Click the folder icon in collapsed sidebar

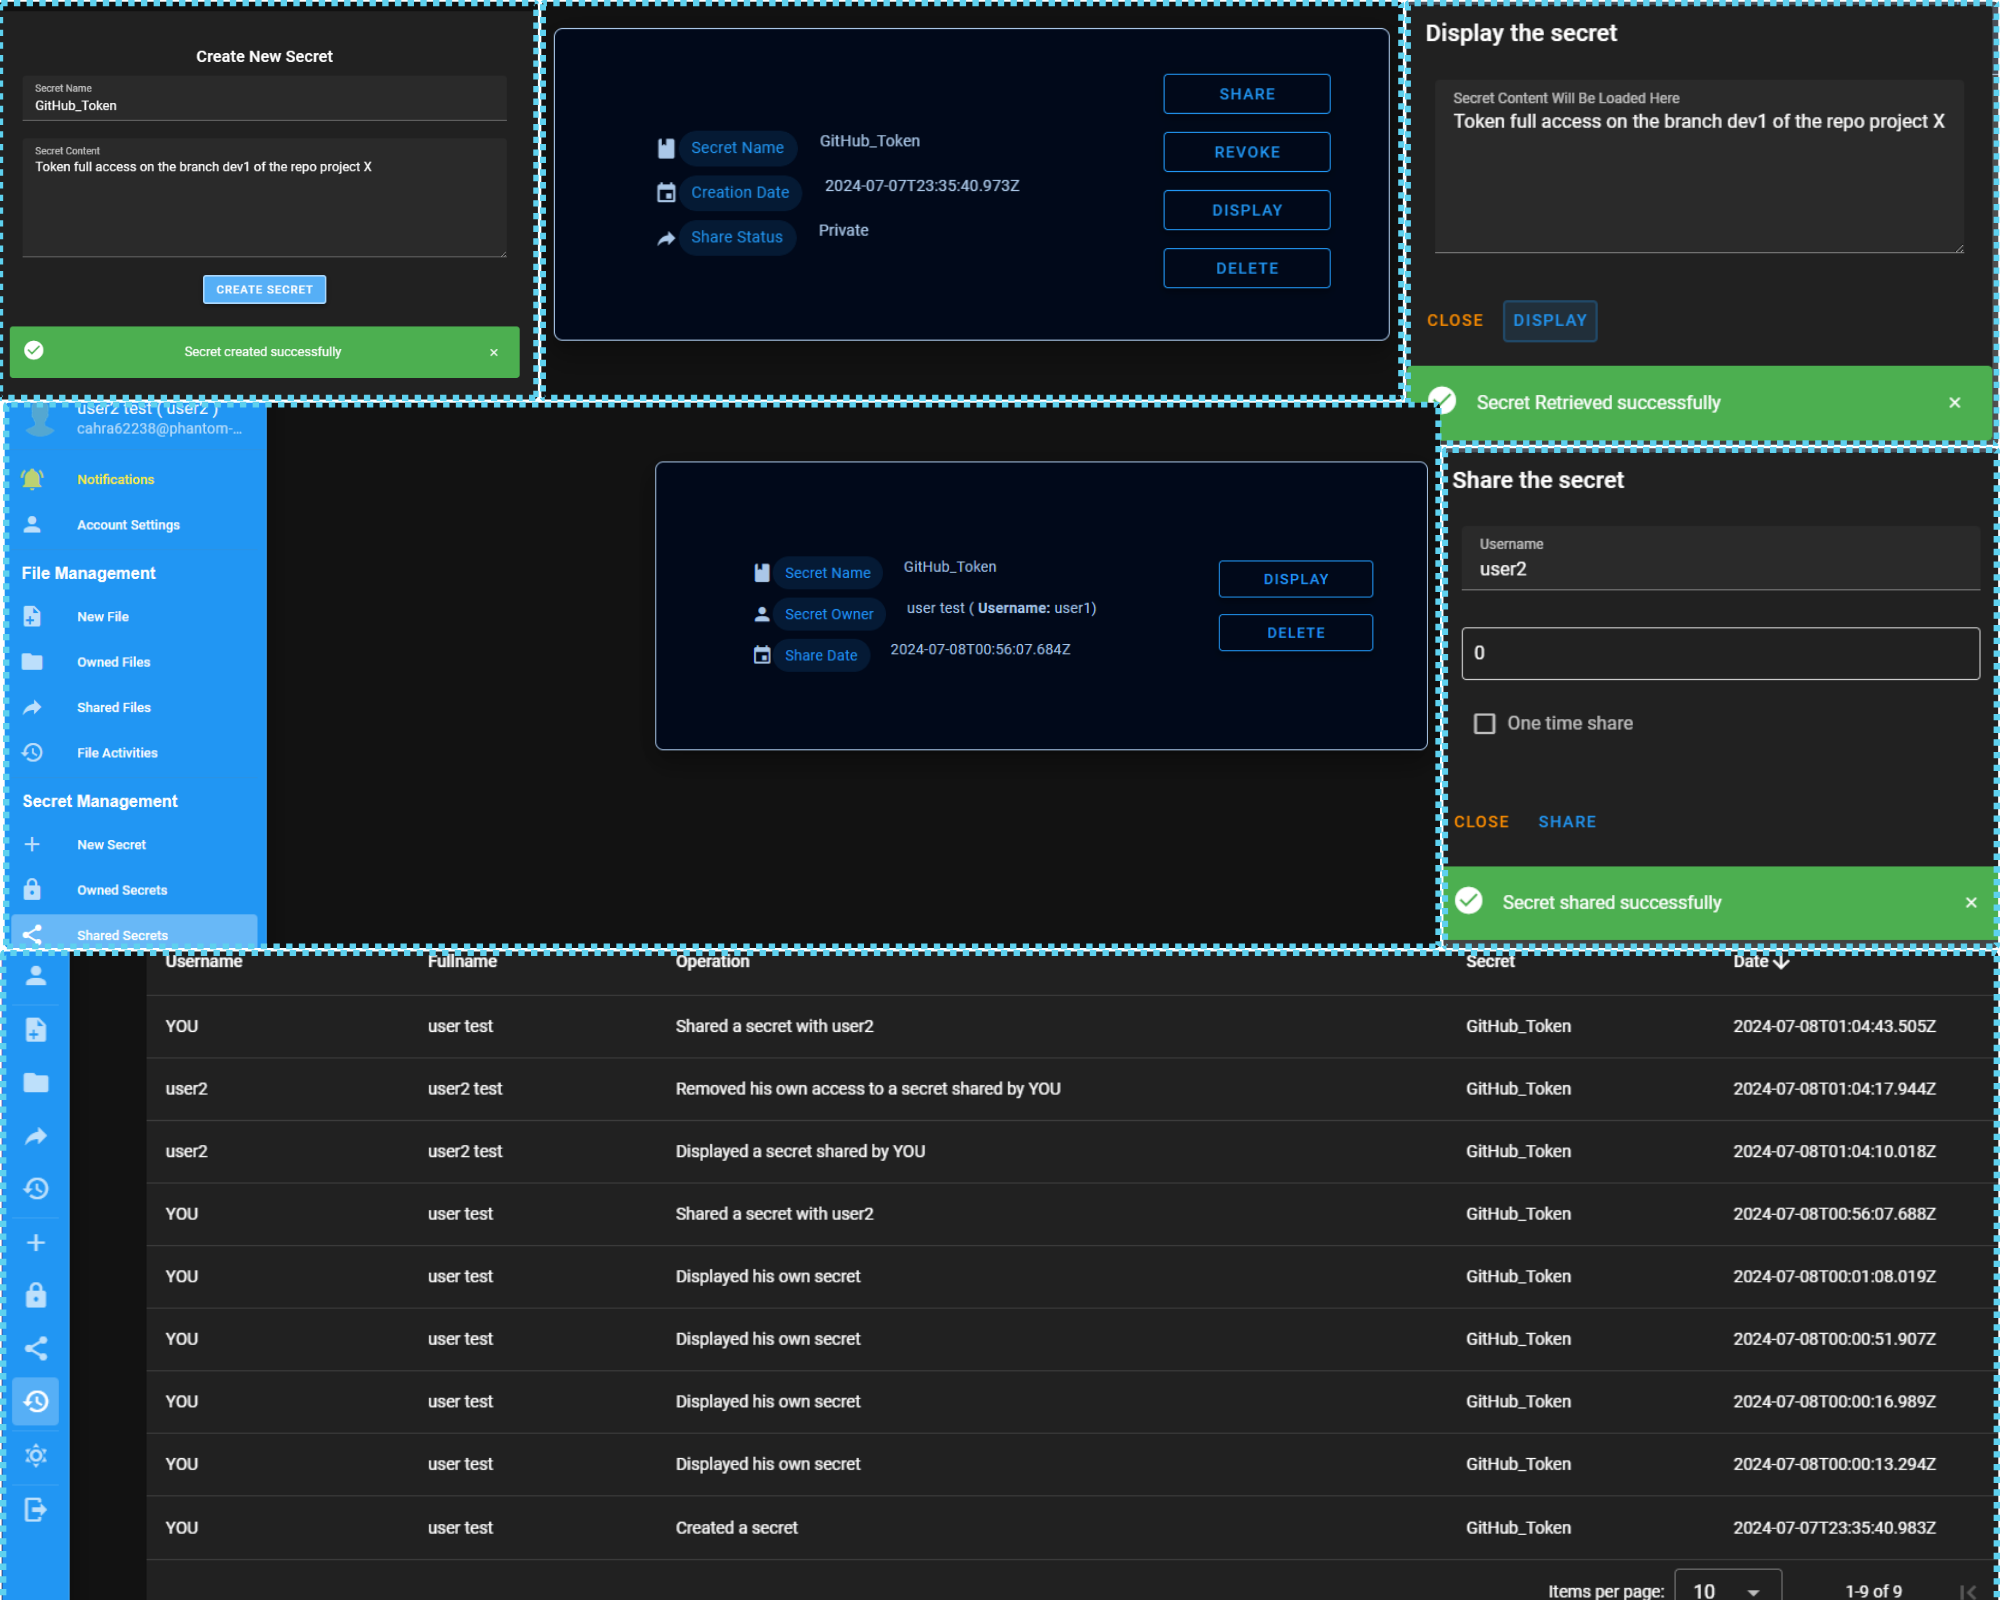click(x=36, y=1082)
